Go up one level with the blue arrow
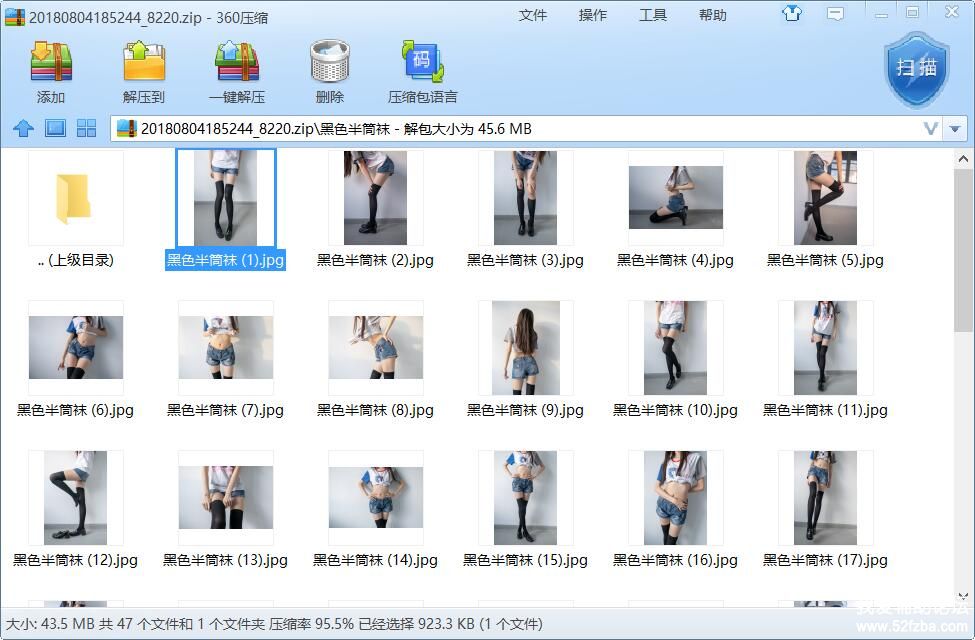Screen dimensions: 975x640 point(24,129)
